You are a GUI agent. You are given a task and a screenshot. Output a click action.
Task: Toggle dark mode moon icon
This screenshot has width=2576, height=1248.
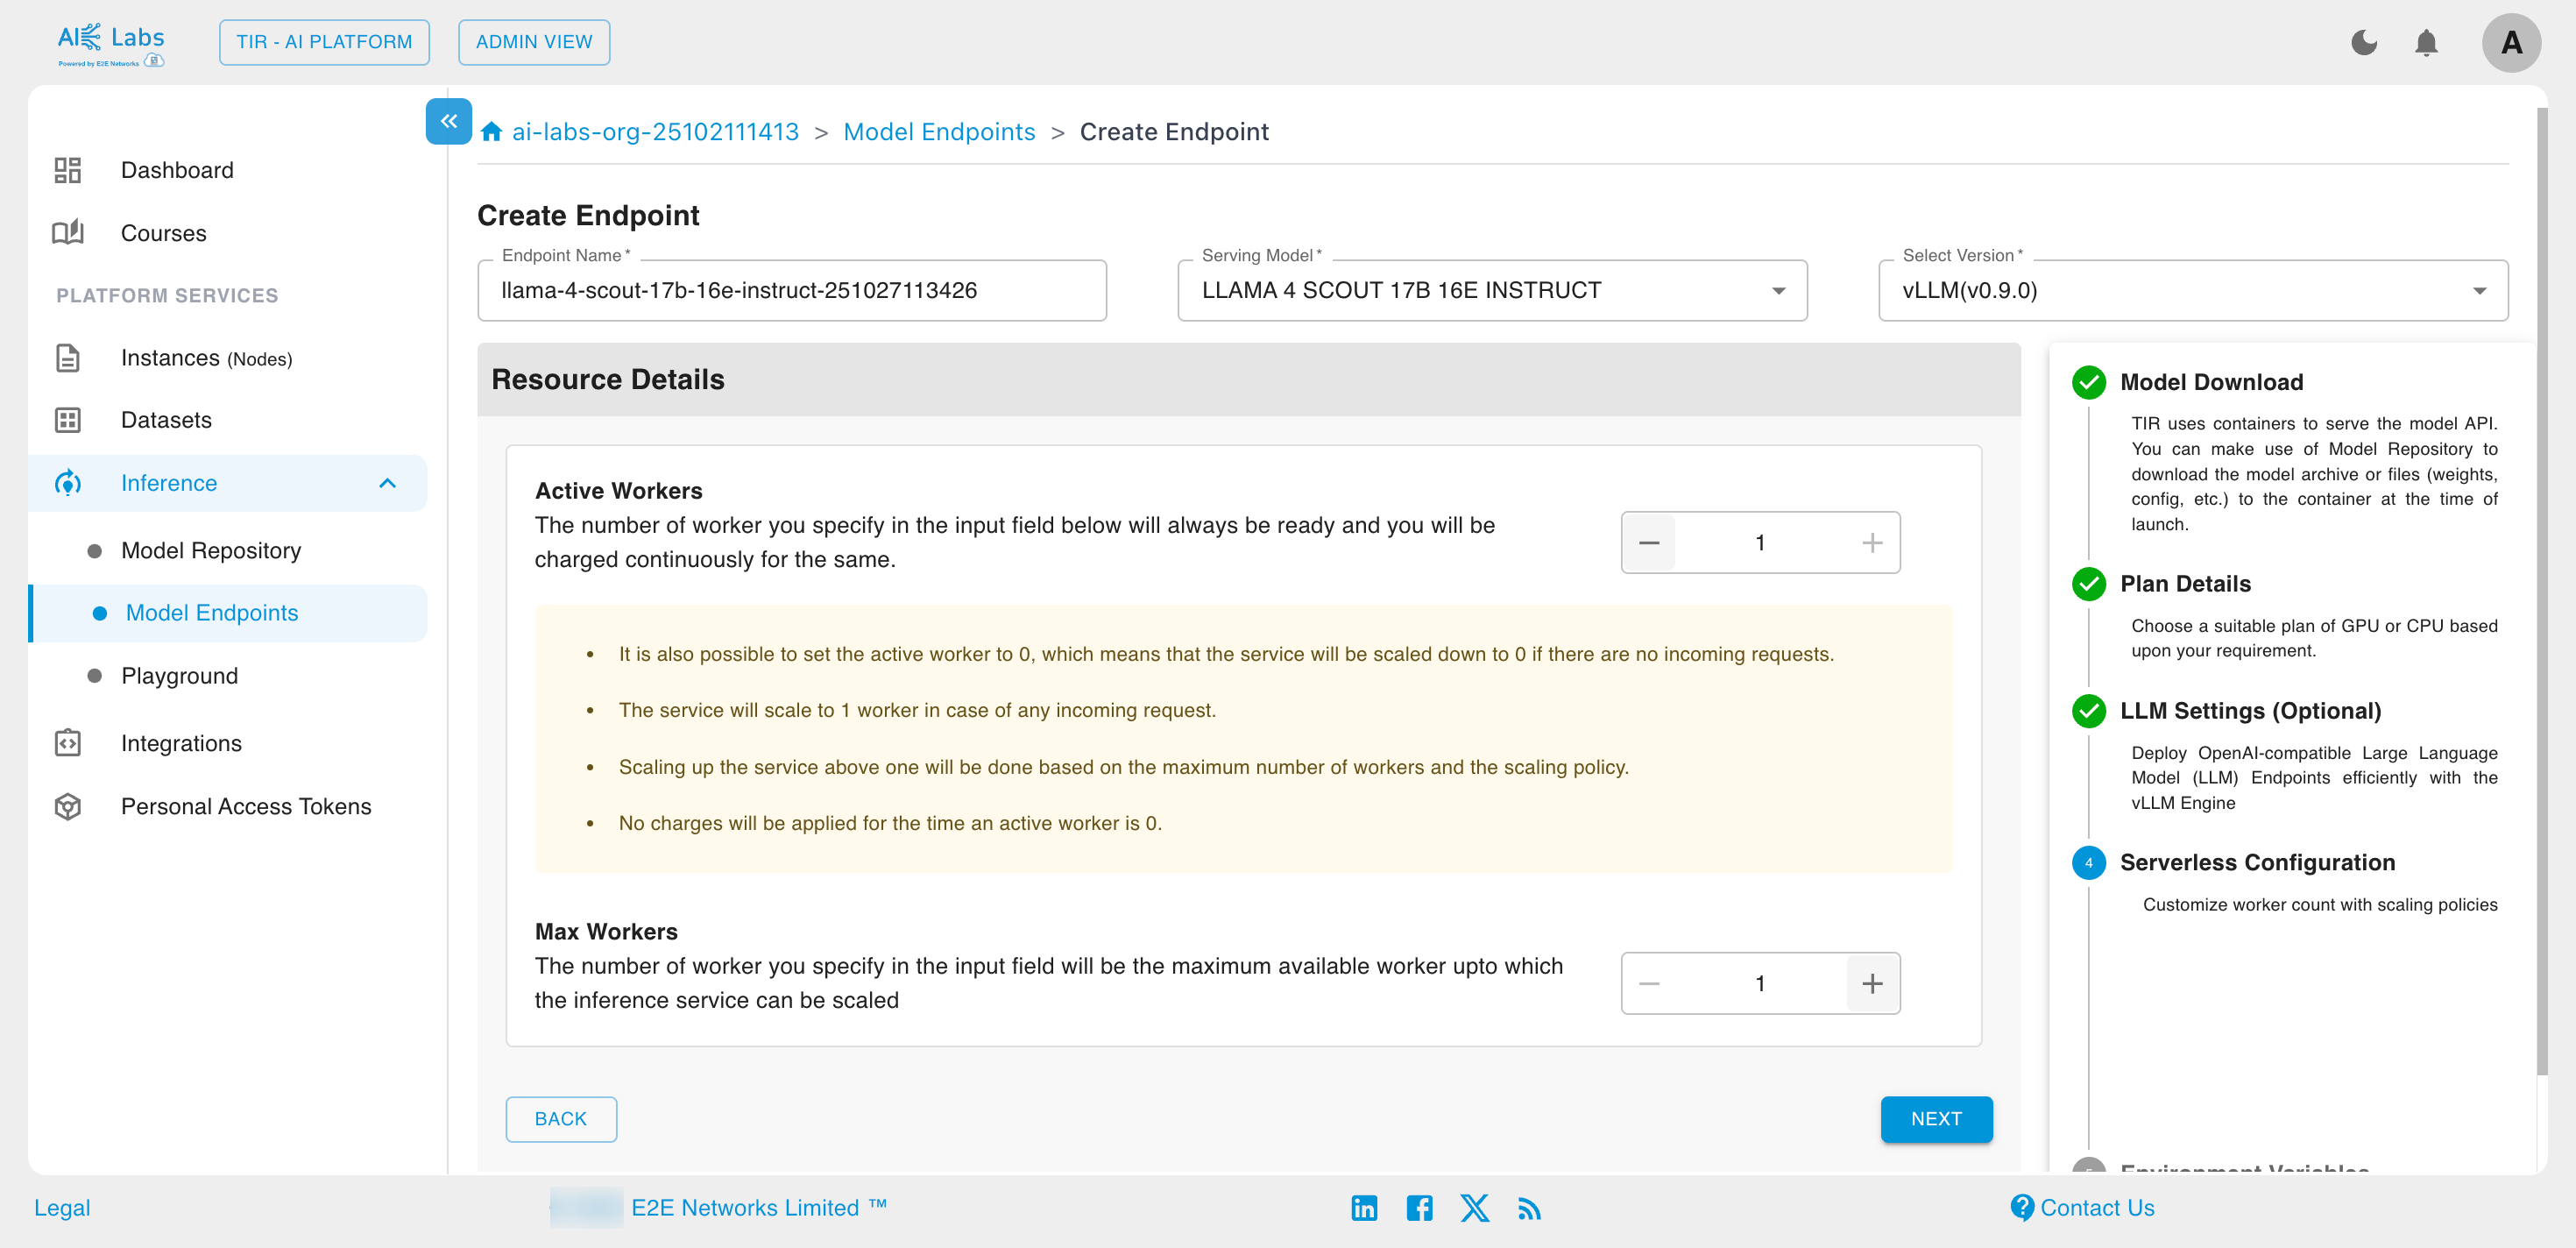tap(2364, 43)
